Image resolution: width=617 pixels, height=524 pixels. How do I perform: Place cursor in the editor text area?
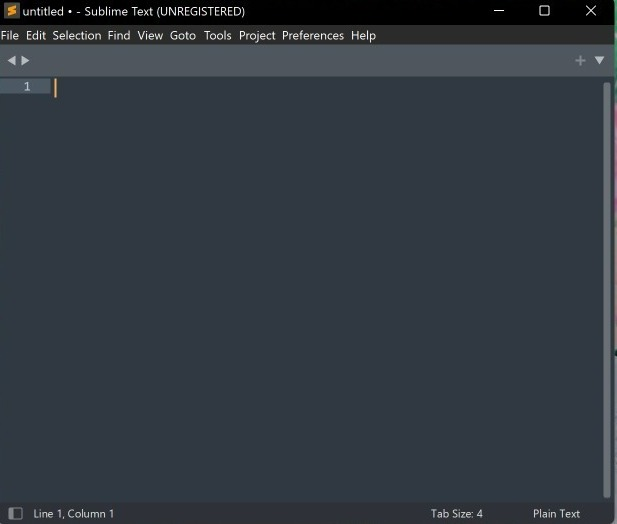pyautogui.click(x=327, y=289)
